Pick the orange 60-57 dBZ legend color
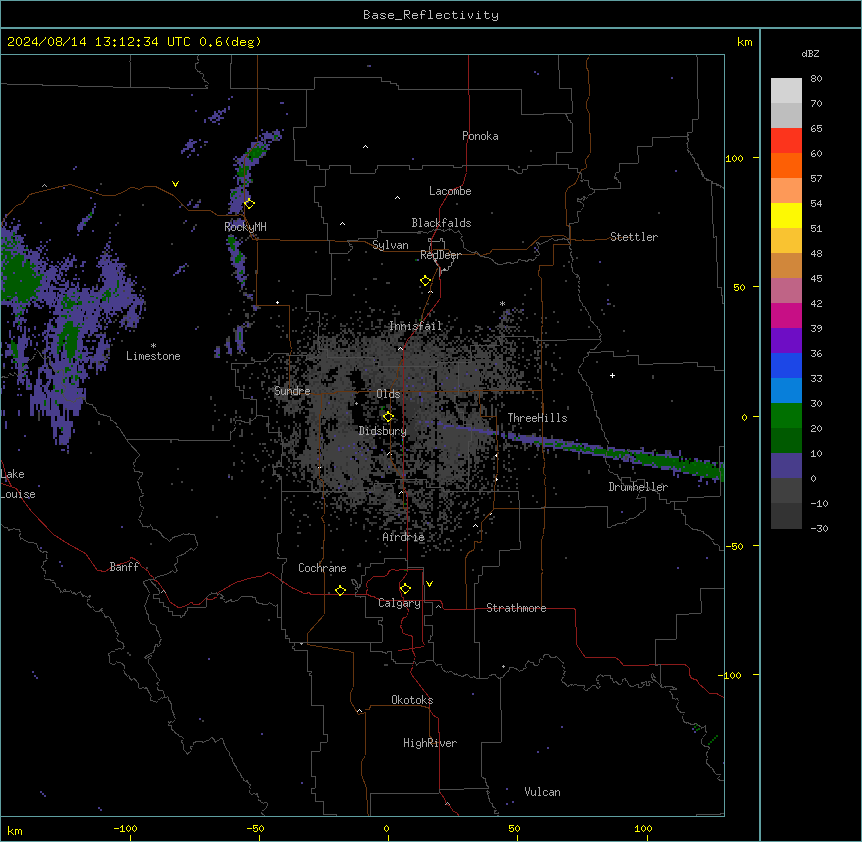862x842 pixels. (x=786, y=165)
